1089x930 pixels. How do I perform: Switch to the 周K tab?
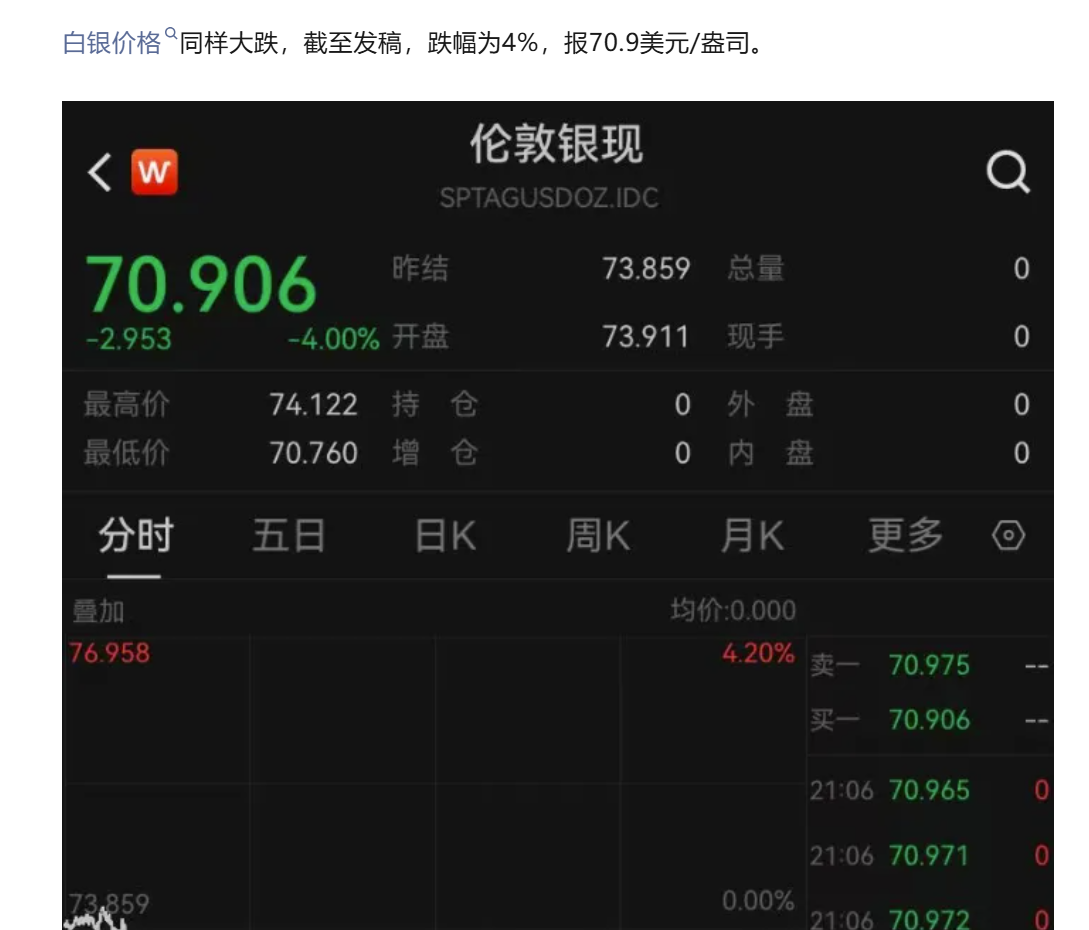(598, 535)
